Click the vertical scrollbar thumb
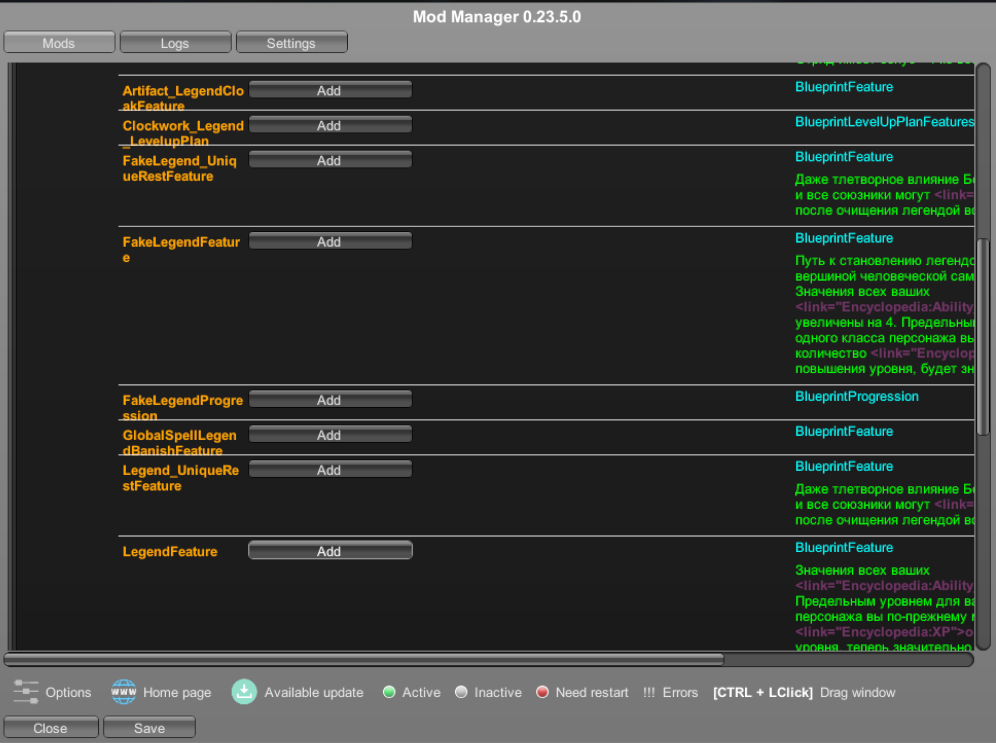 [983, 337]
